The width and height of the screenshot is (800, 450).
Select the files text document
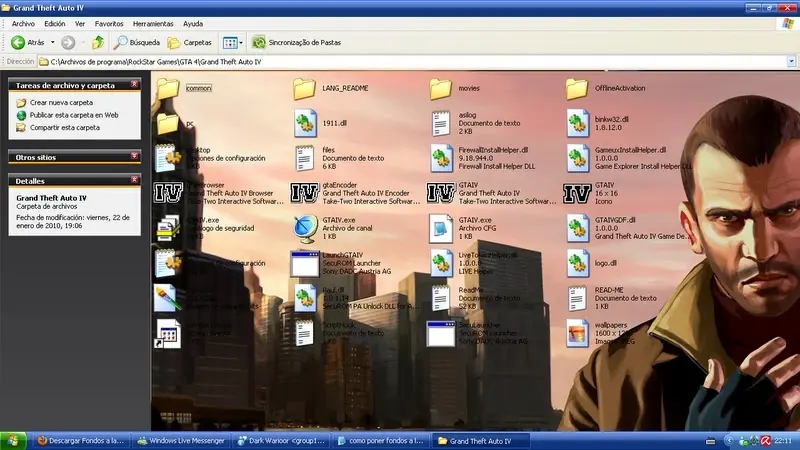[305, 158]
